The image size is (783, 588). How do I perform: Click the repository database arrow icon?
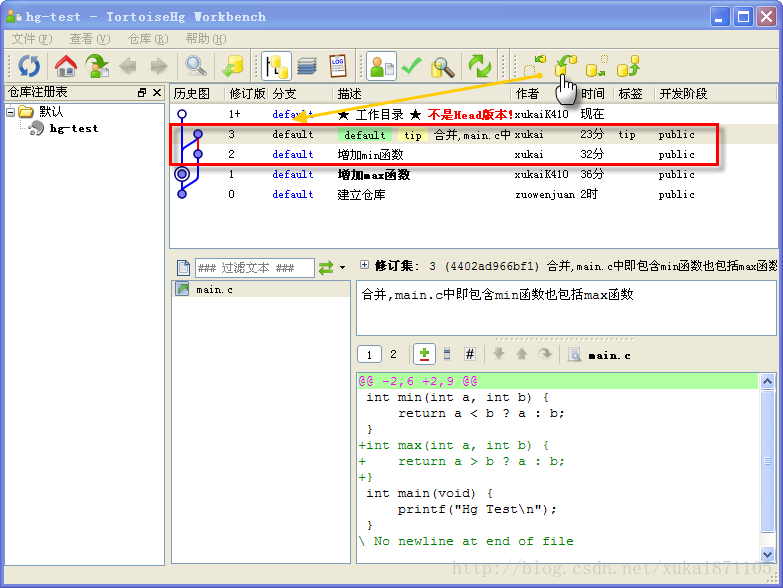point(232,66)
